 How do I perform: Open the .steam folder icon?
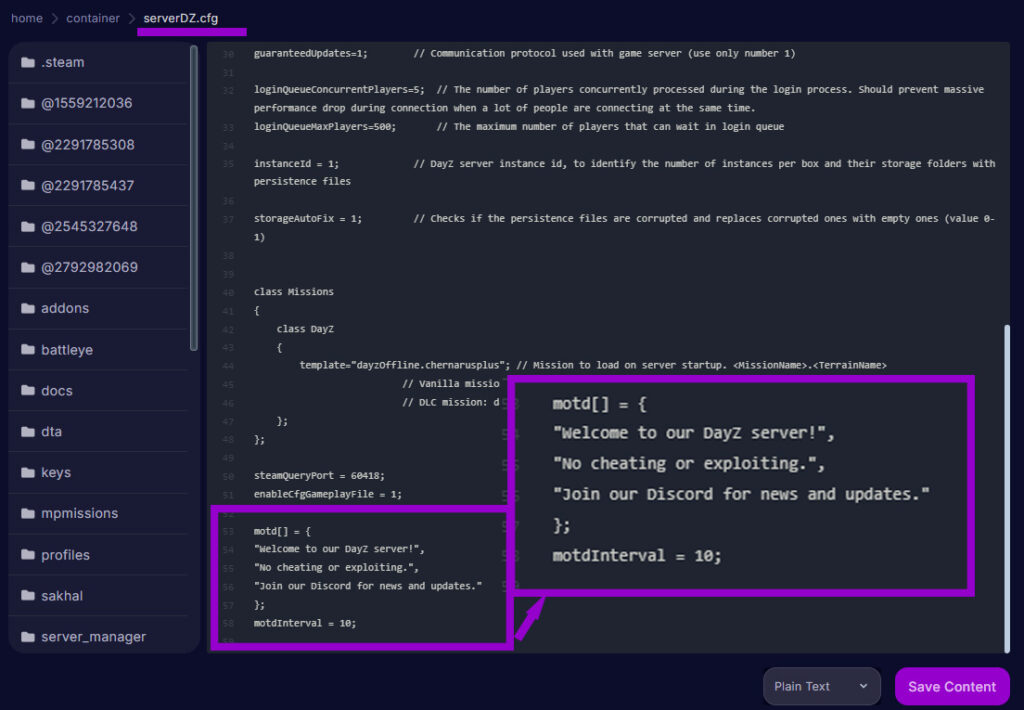(x=27, y=62)
